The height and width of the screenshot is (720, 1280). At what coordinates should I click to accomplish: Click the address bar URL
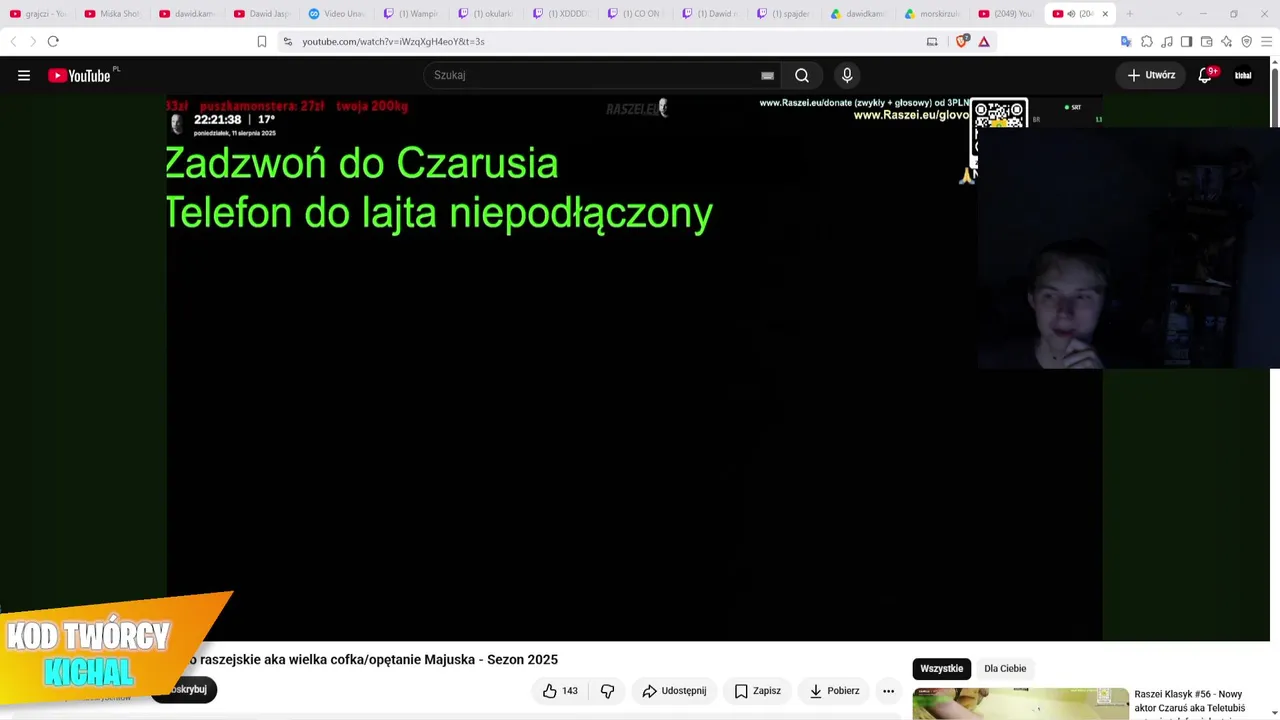tap(394, 41)
